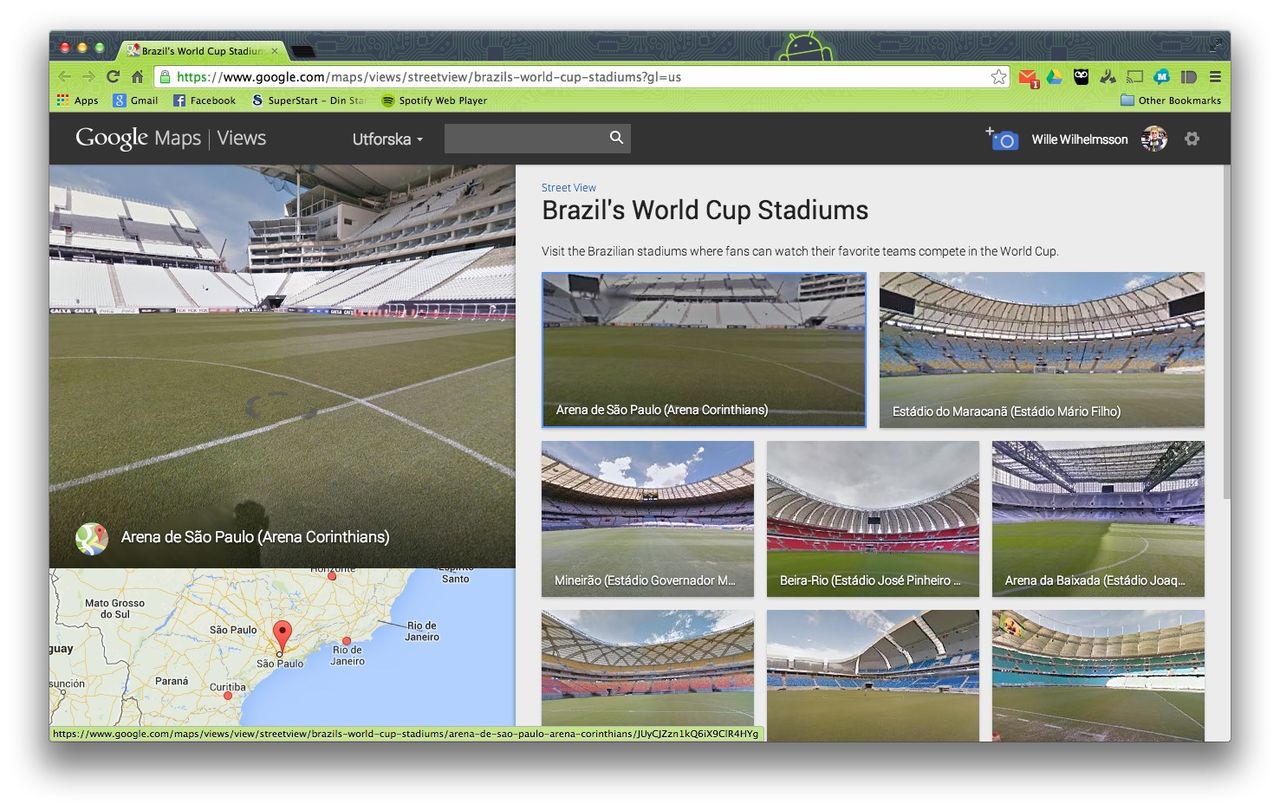Open settings with the gear icon

point(1192,139)
